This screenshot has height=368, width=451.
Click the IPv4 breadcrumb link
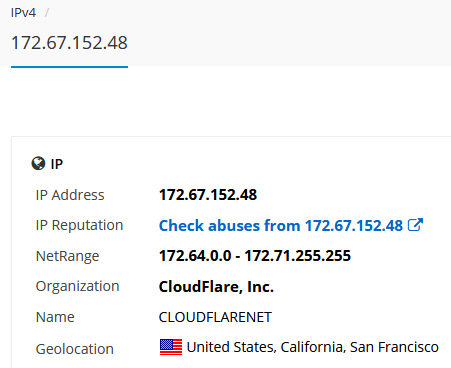tap(23, 13)
